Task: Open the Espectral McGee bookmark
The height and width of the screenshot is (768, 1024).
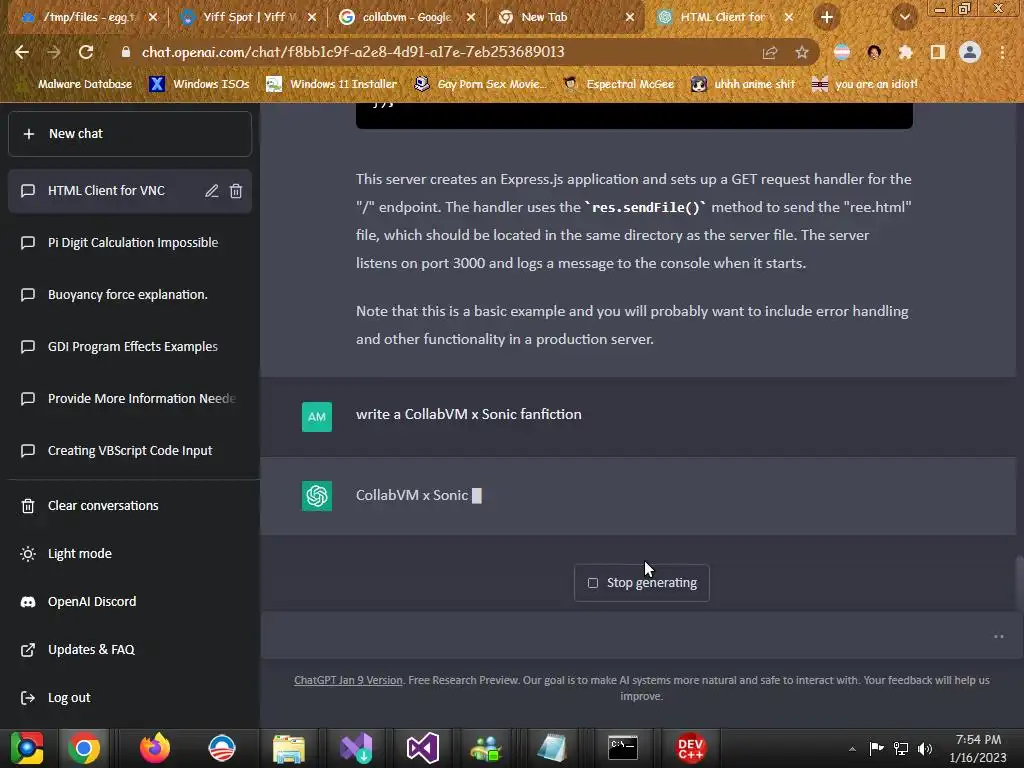Action: [x=618, y=84]
